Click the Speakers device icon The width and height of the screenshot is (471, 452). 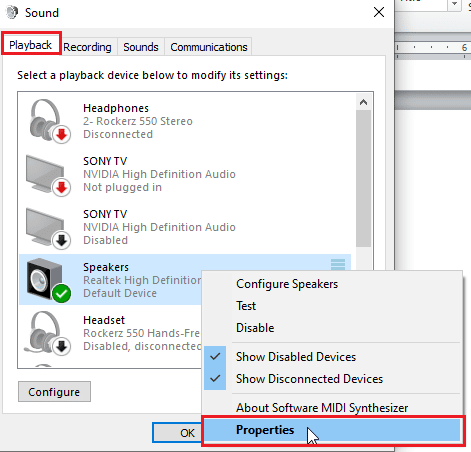[x=49, y=280]
